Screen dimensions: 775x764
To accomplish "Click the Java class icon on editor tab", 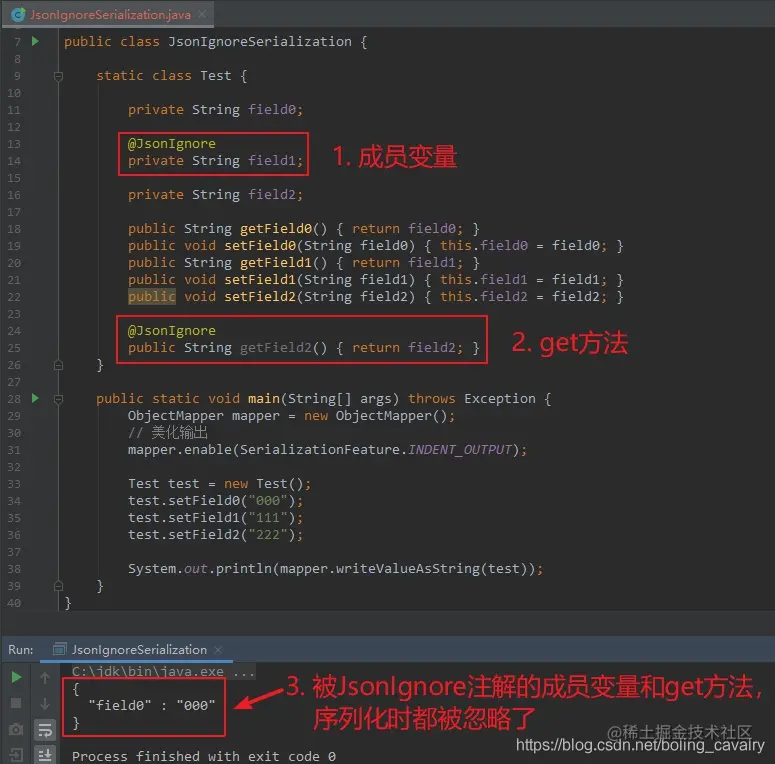I will click(x=18, y=15).
